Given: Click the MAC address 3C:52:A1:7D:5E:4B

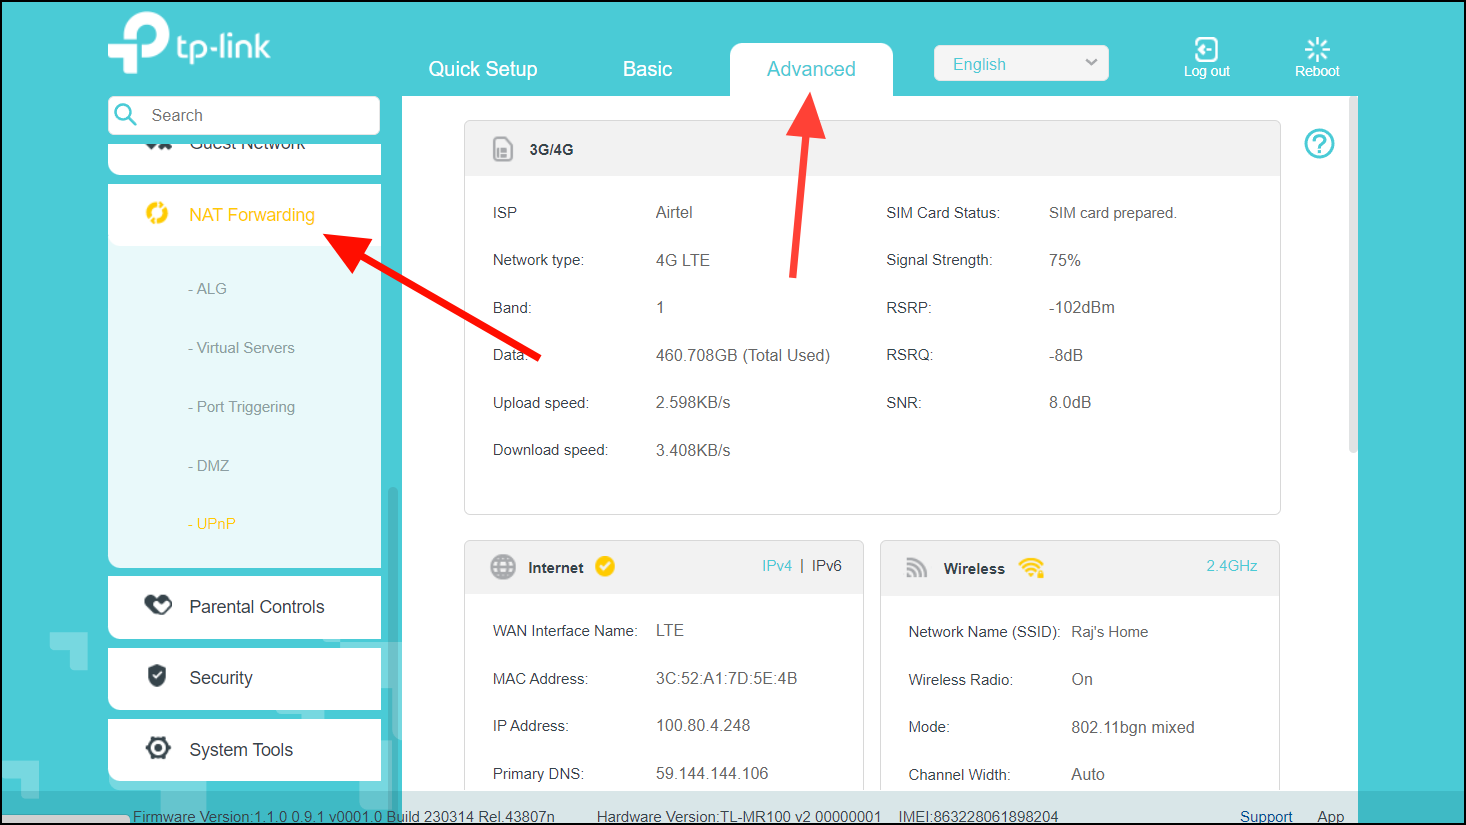Looking at the screenshot, I should 726,679.
